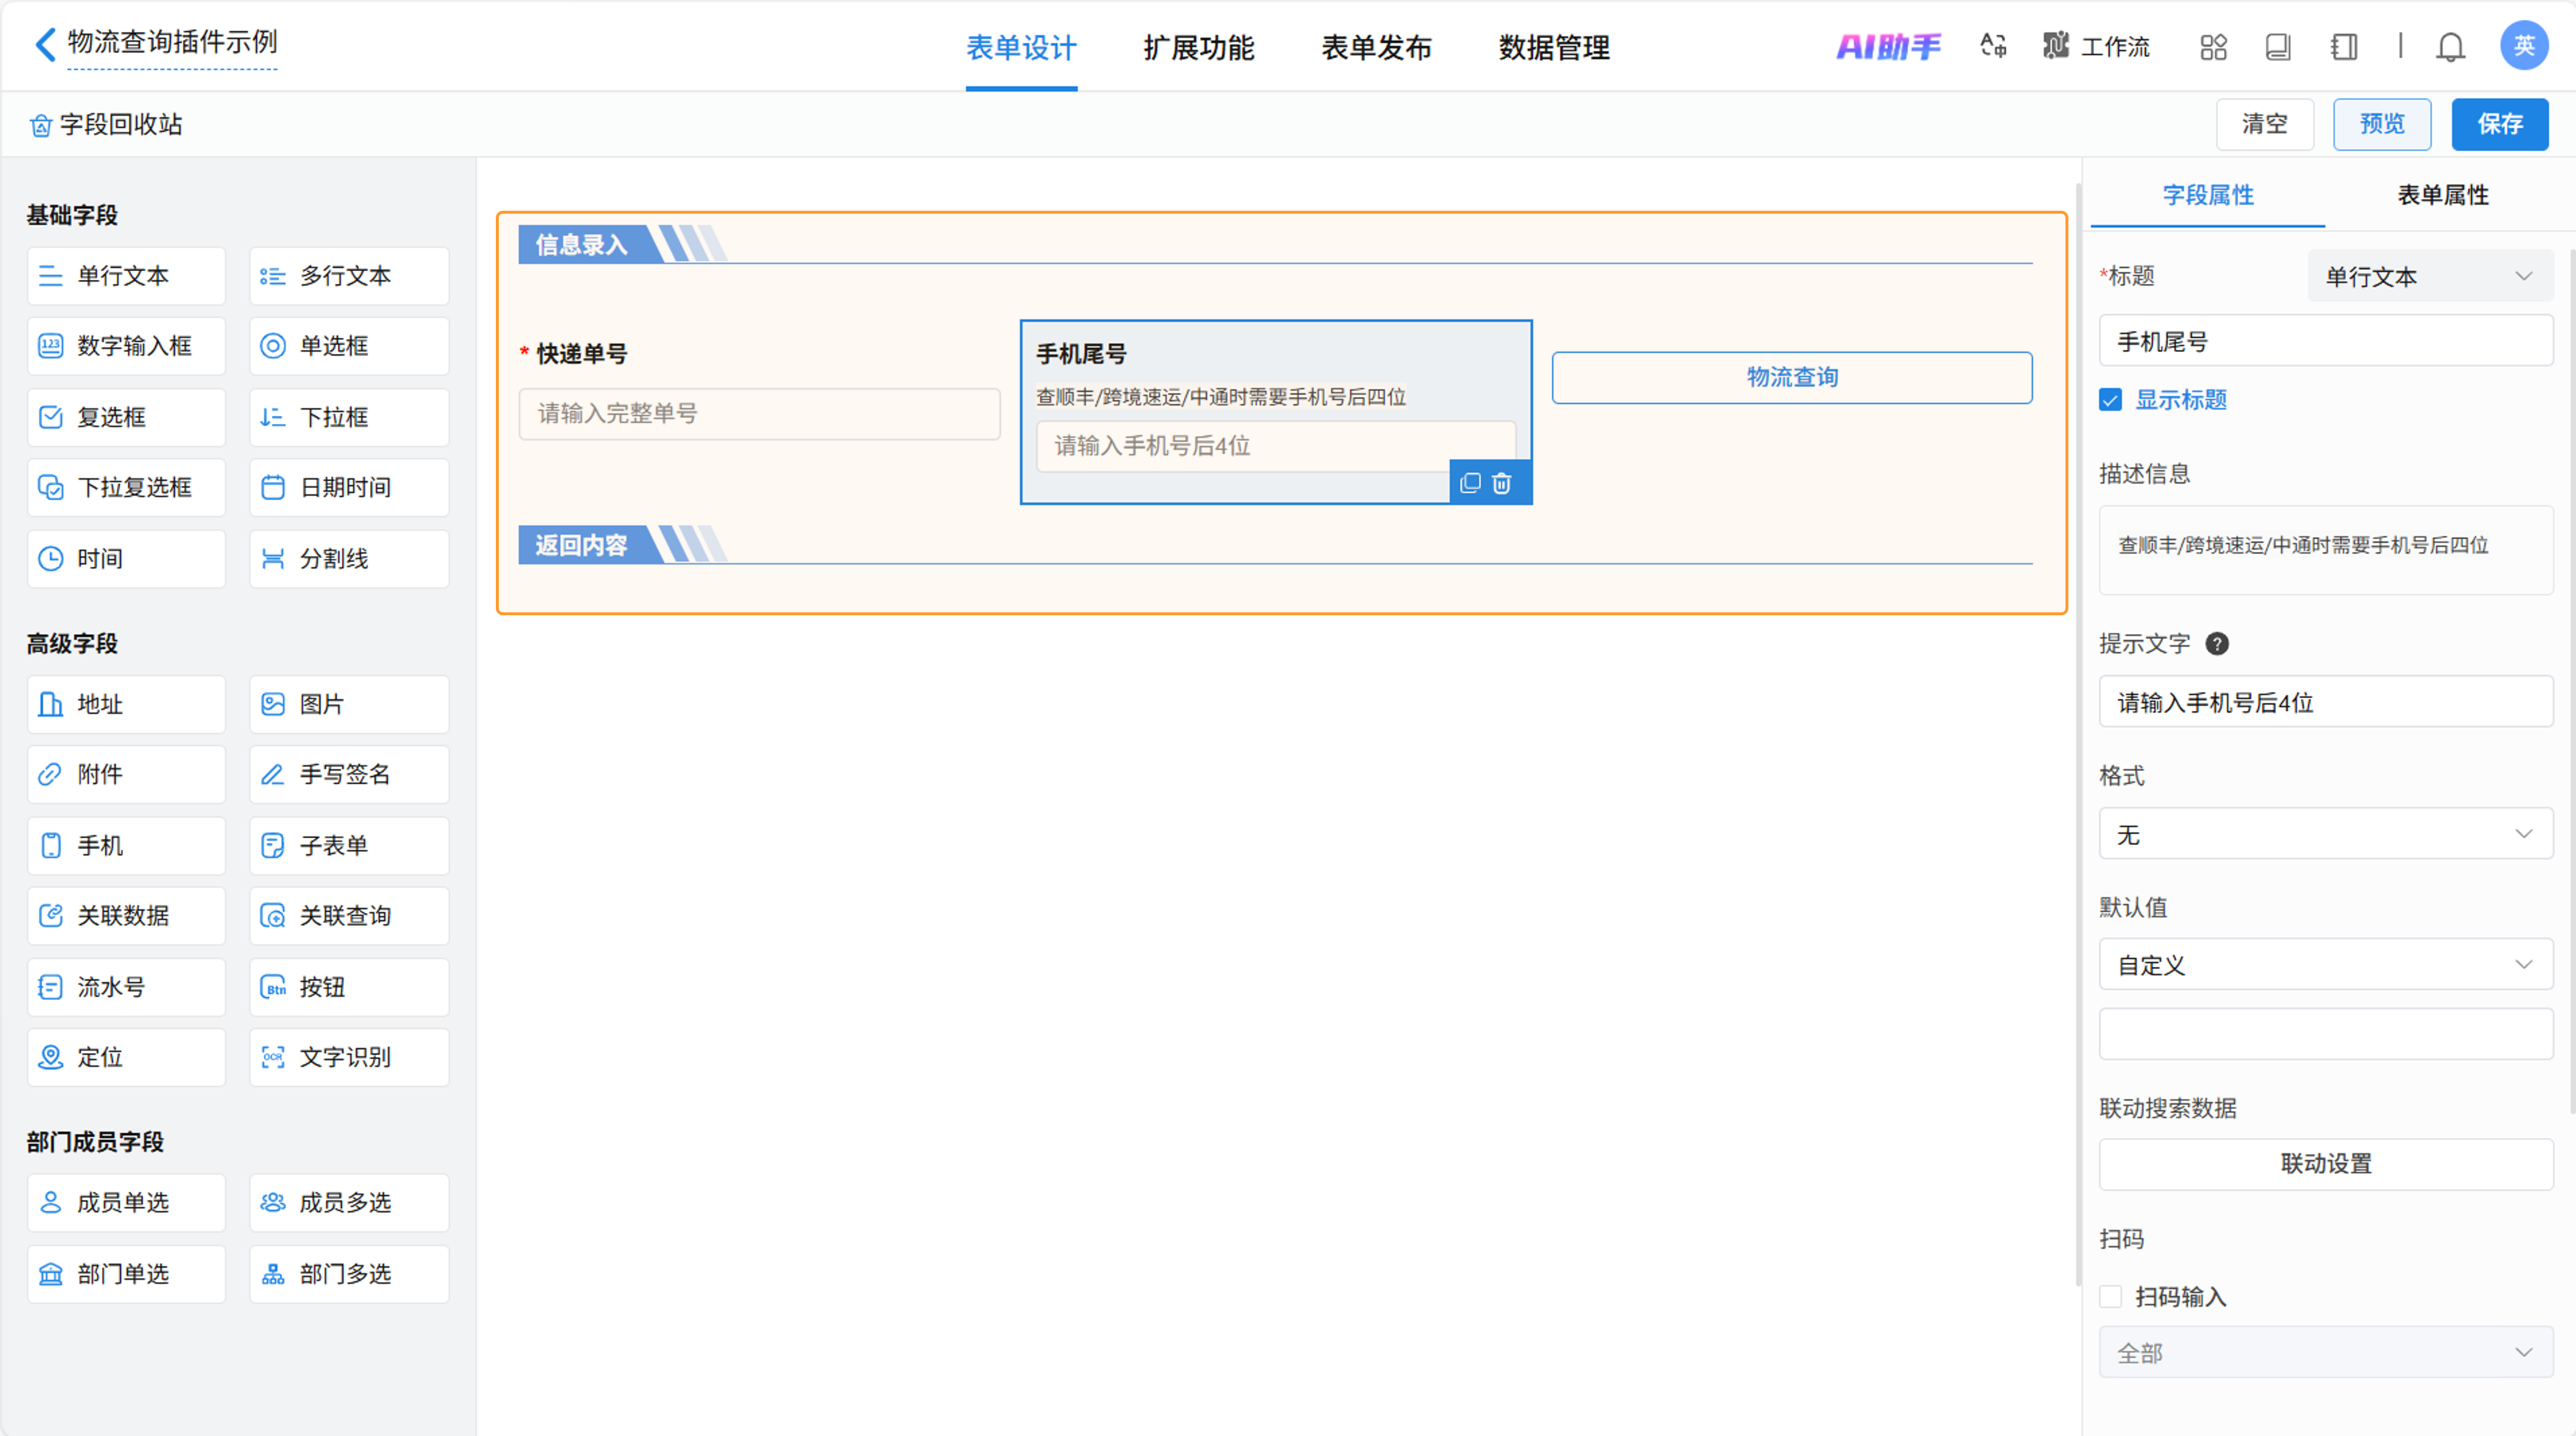Image resolution: width=2576 pixels, height=1436 pixels.
Task: Duplicate the 手机尾号 field using copy icon
Action: tap(1470, 483)
